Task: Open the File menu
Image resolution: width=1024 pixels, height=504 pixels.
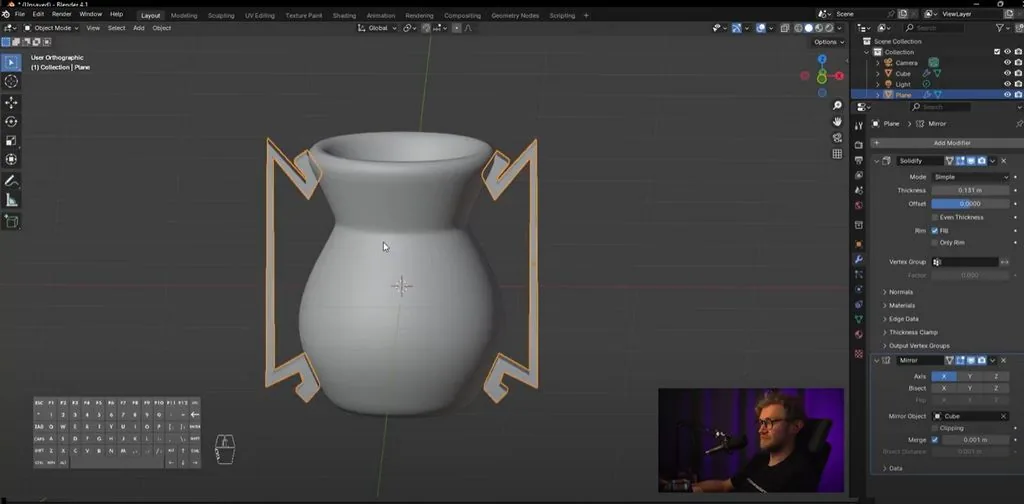Action: (x=20, y=14)
